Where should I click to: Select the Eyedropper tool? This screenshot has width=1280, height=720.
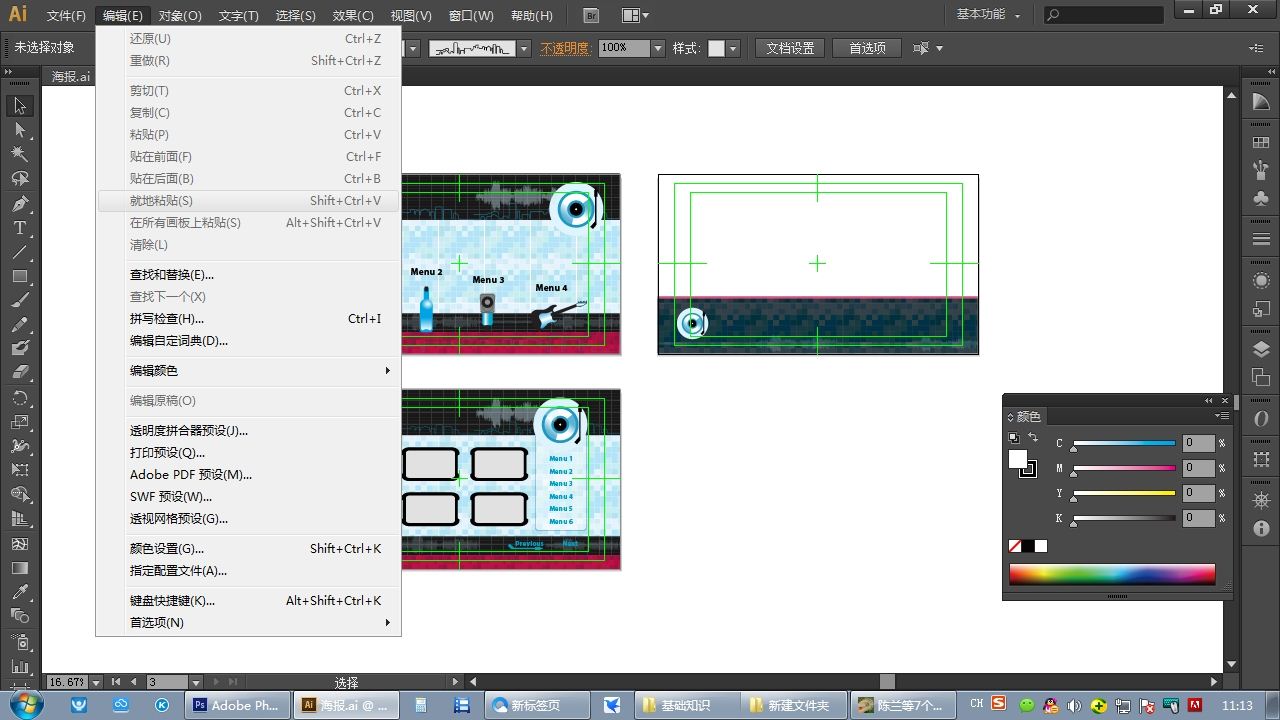click(x=20, y=592)
